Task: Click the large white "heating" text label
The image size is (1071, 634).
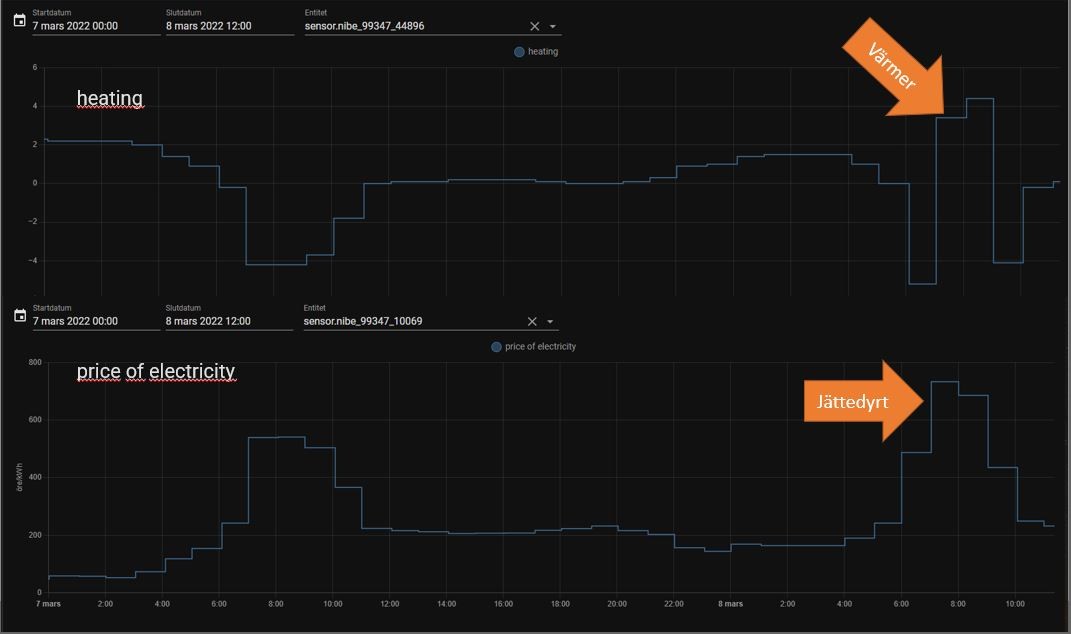Action: tap(110, 98)
